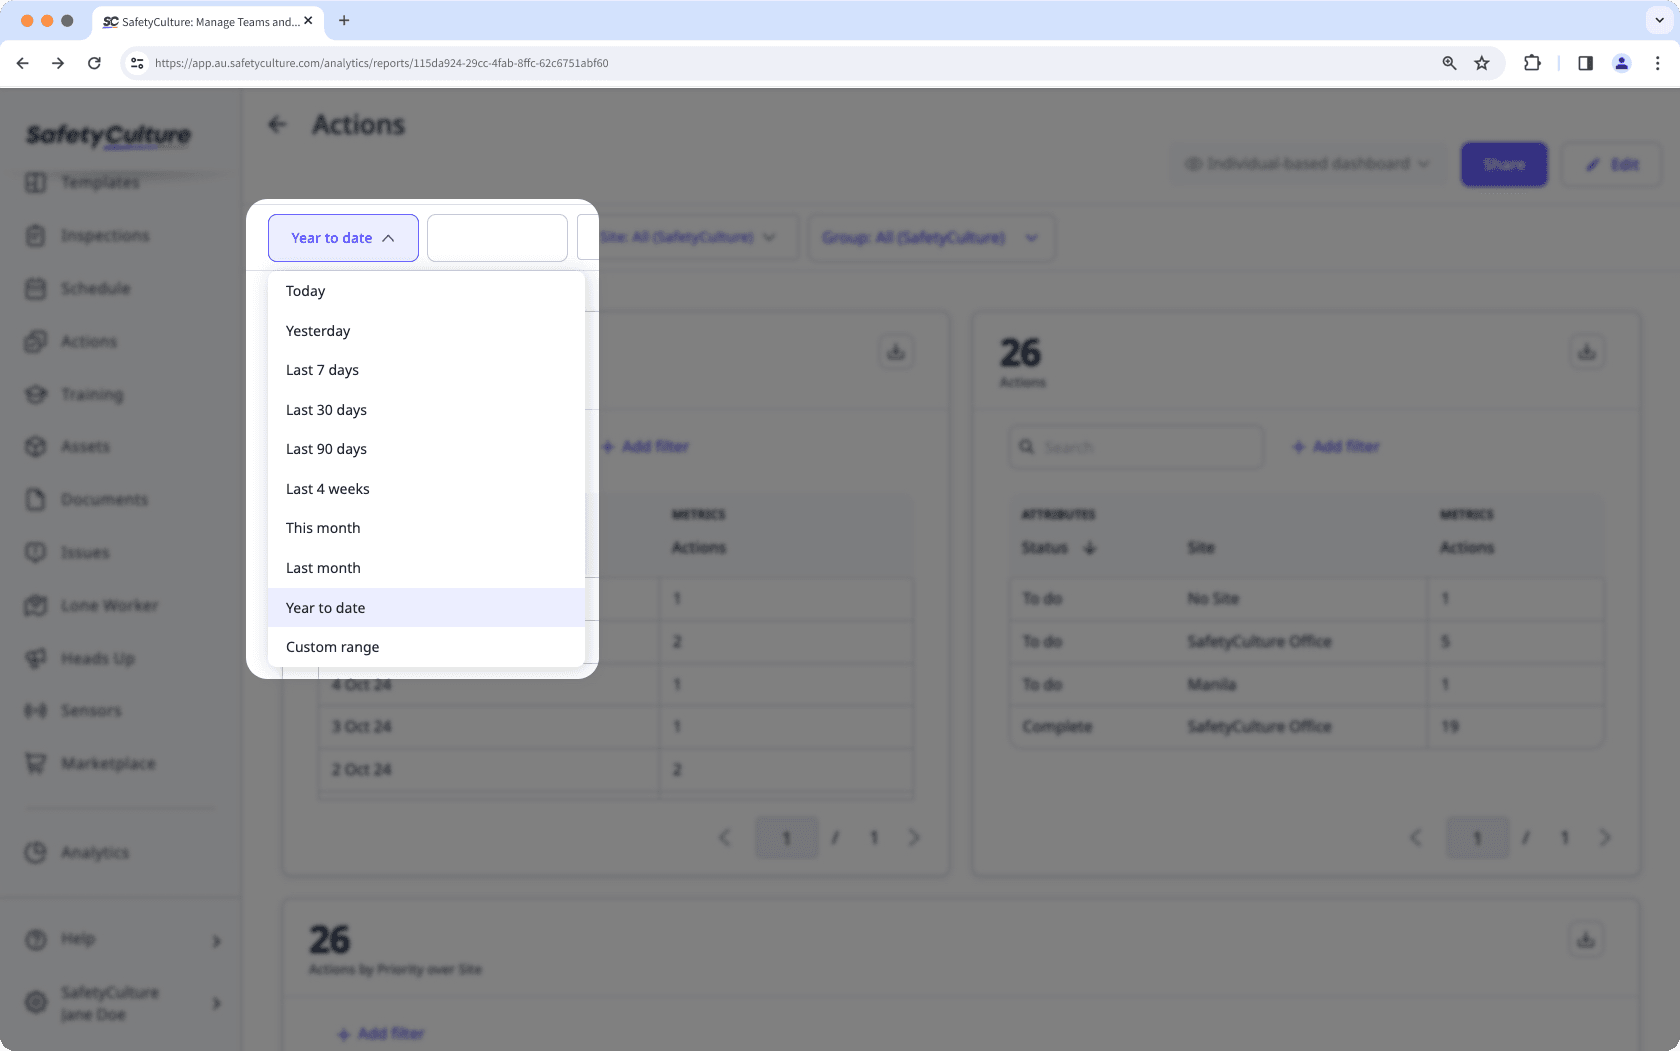
Task: Open Templates from the sidebar
Action: tap(100, 182)
